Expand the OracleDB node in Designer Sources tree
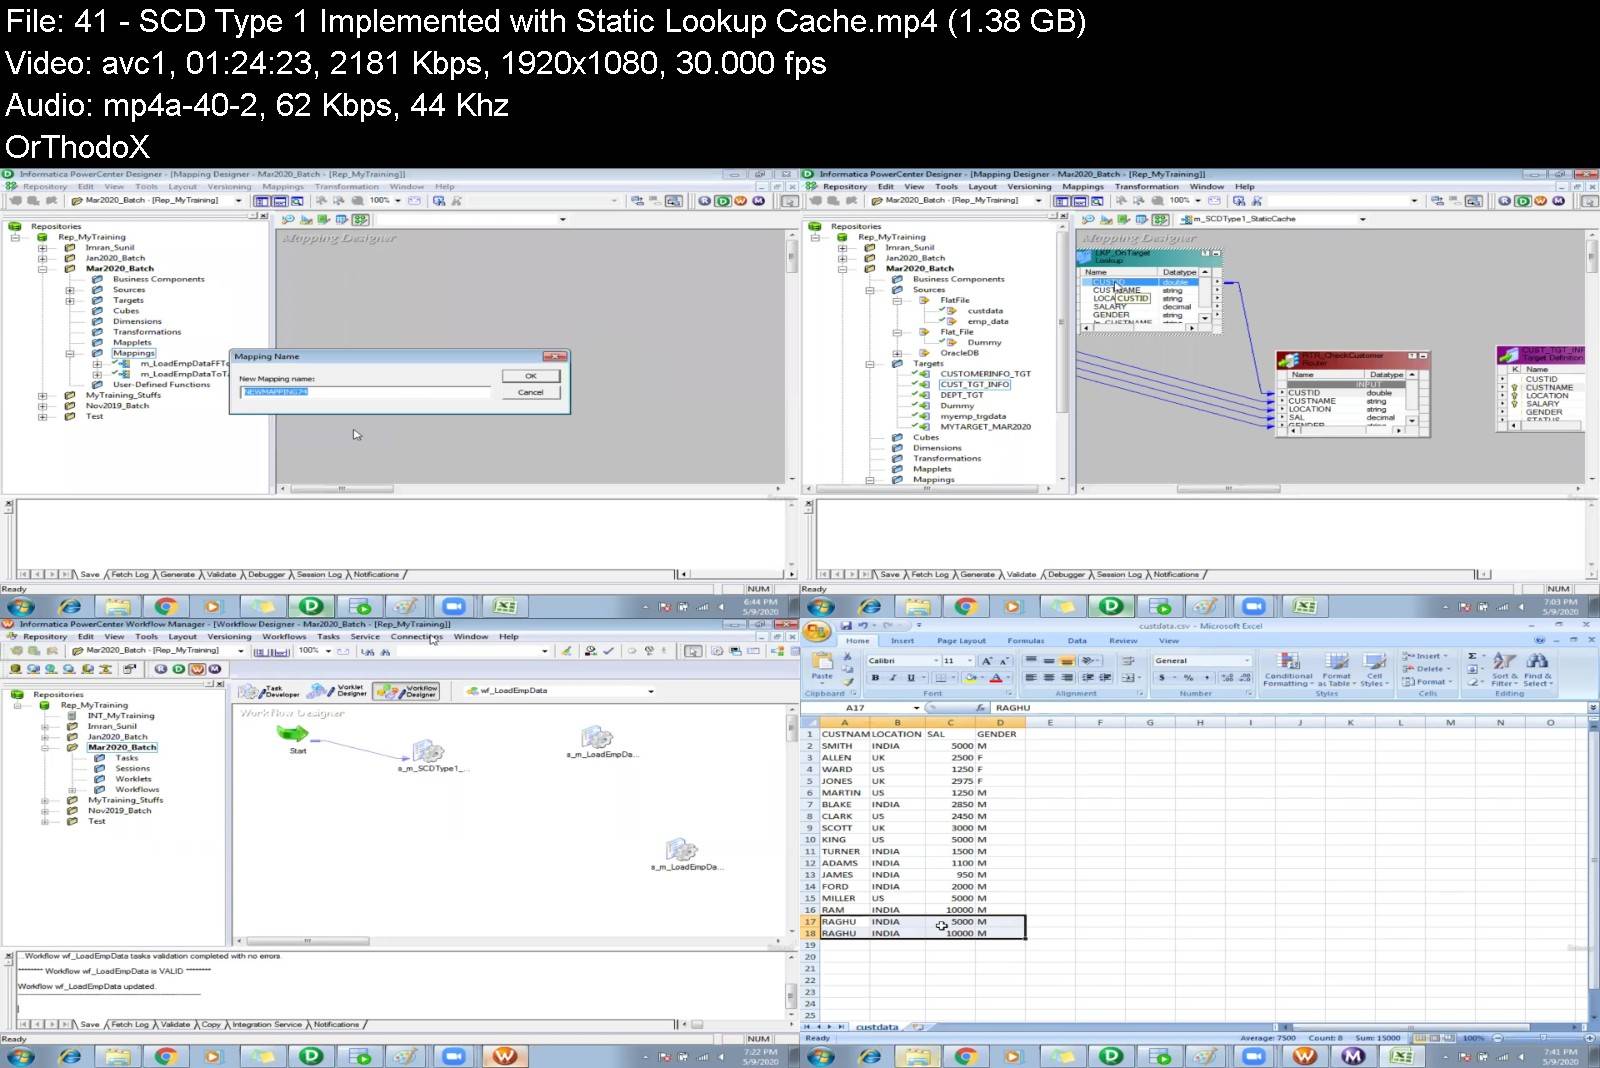The height and width of the screenshot is (1068, 1600). [x=897, y=353]
